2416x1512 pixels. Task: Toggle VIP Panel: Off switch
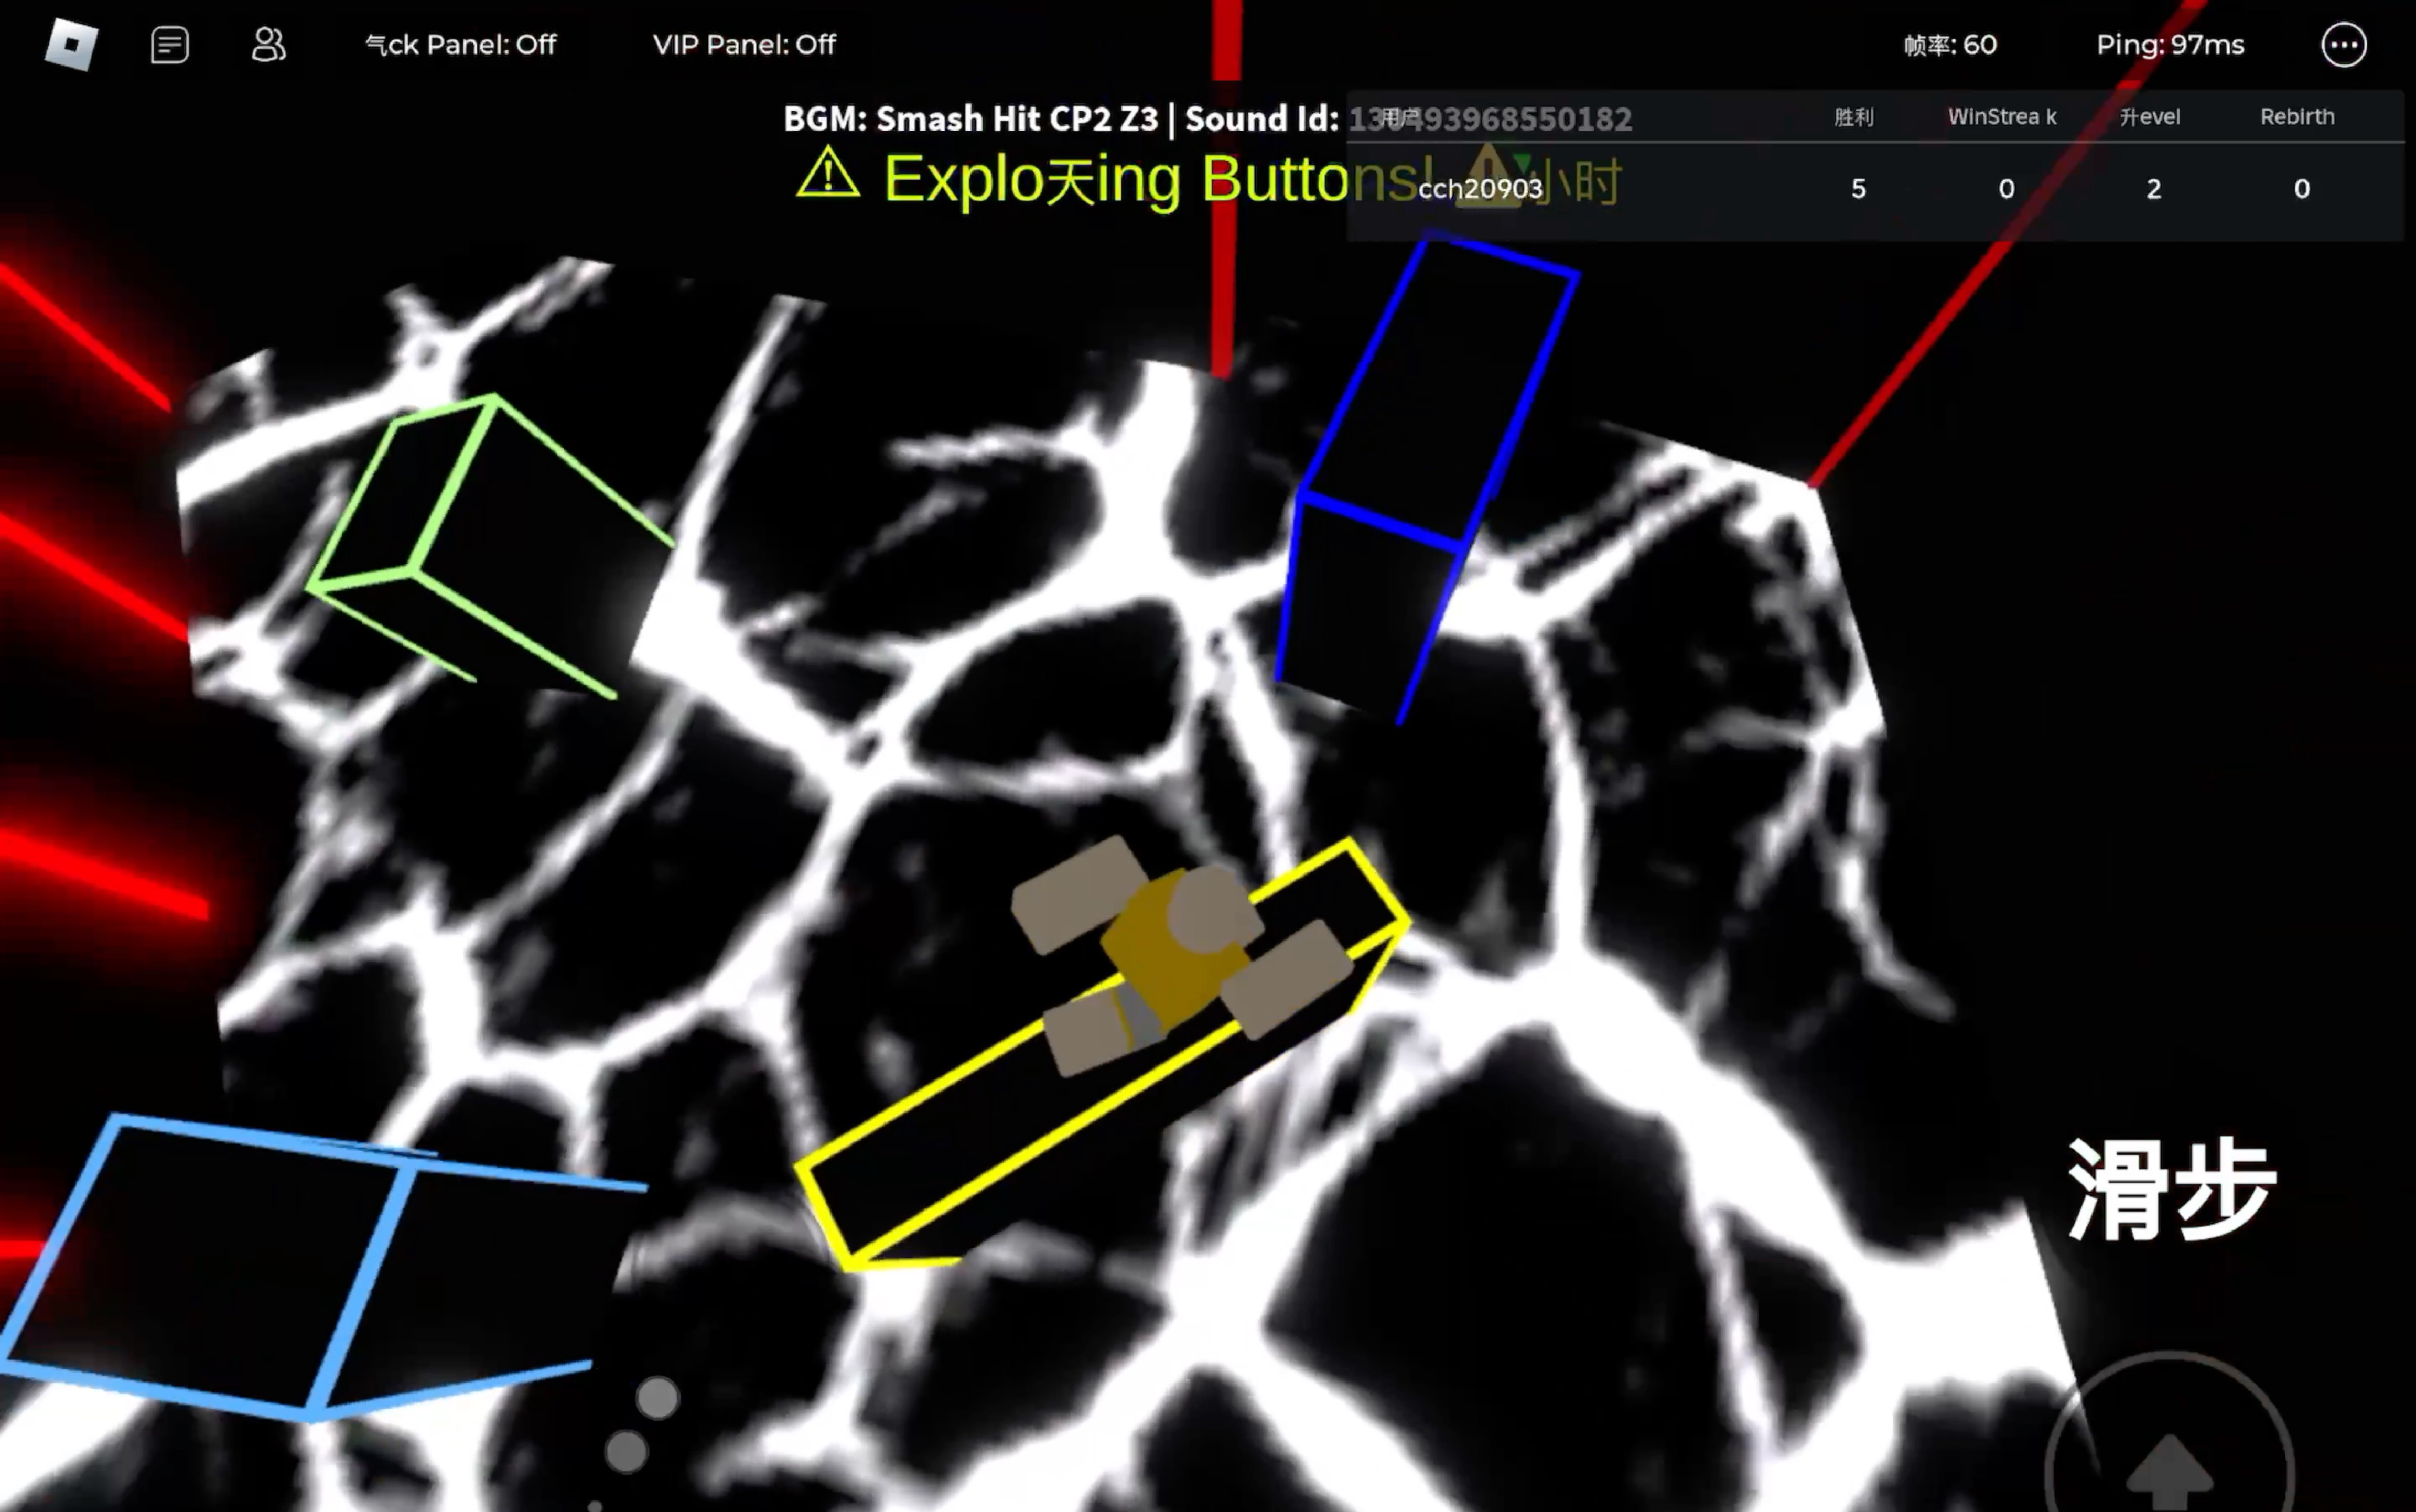click(744, 45)
